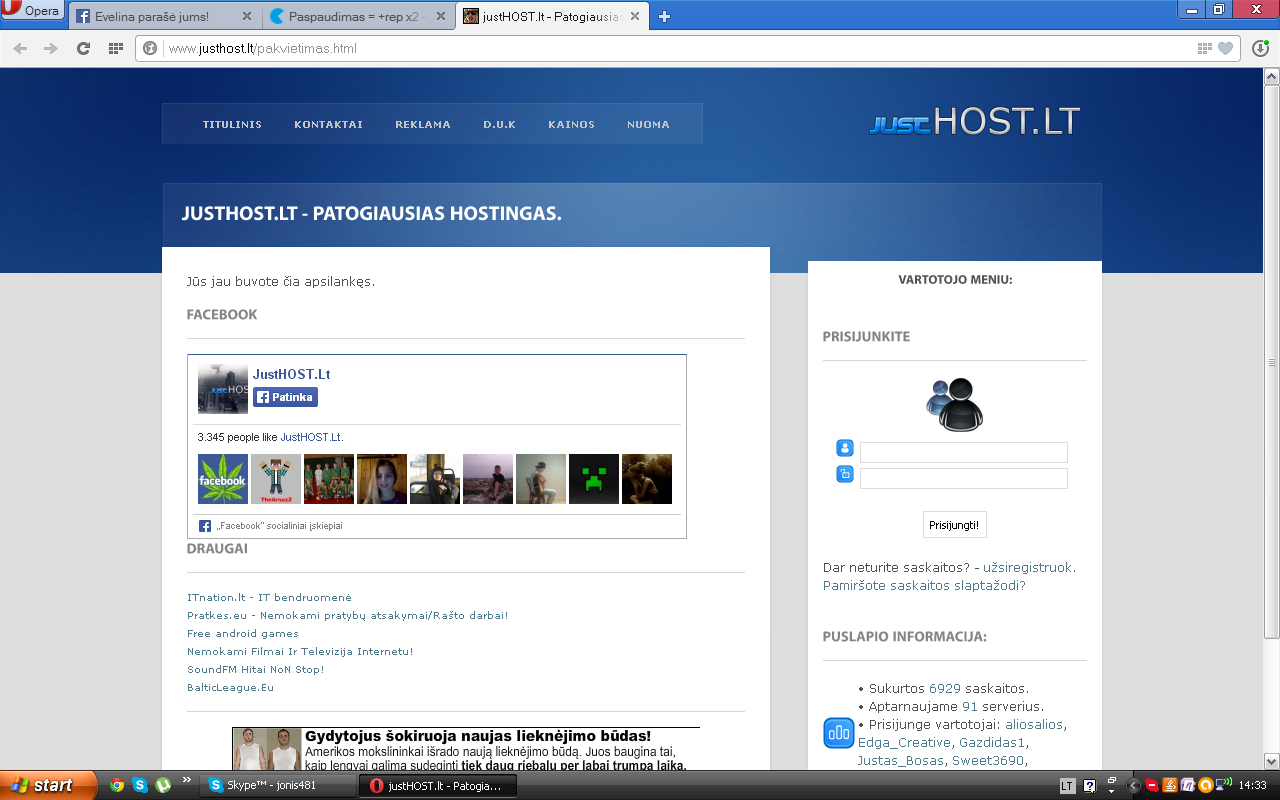Go back with the back arrow
The image size is (1280, 800).
tap(20, 48)
